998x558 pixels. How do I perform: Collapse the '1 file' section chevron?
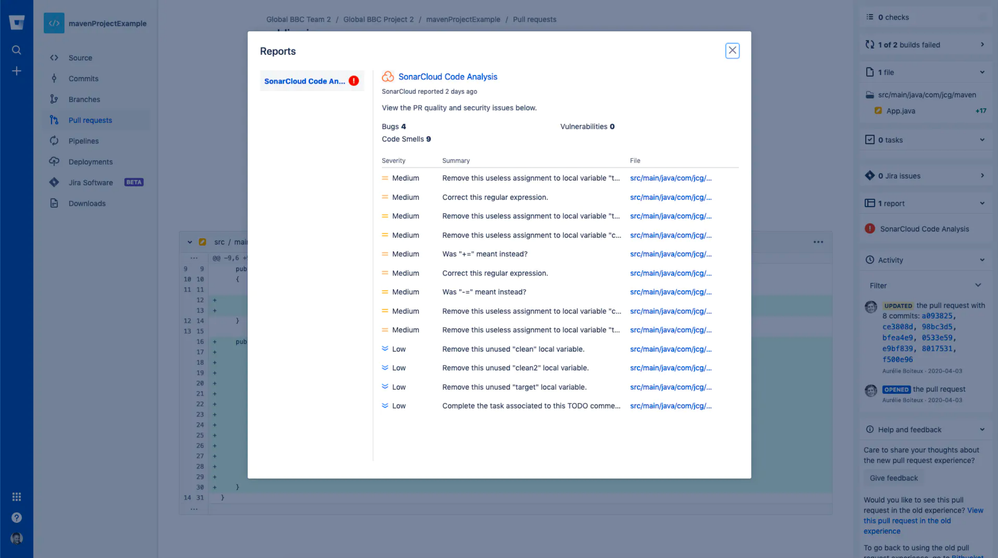coord(982,73)
